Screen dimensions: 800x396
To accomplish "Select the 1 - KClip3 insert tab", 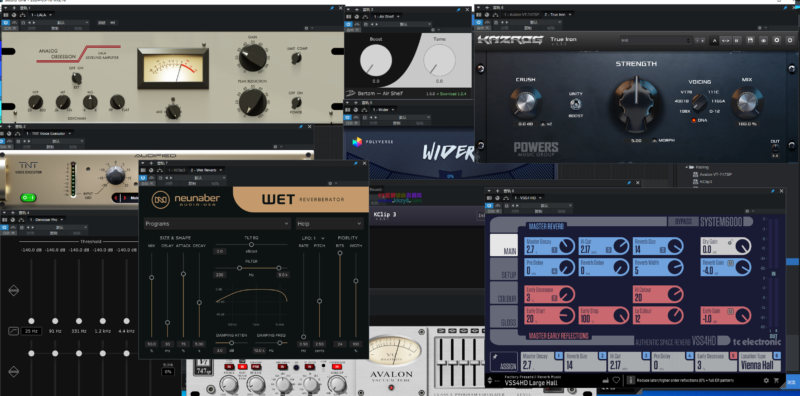I will 177,170.
